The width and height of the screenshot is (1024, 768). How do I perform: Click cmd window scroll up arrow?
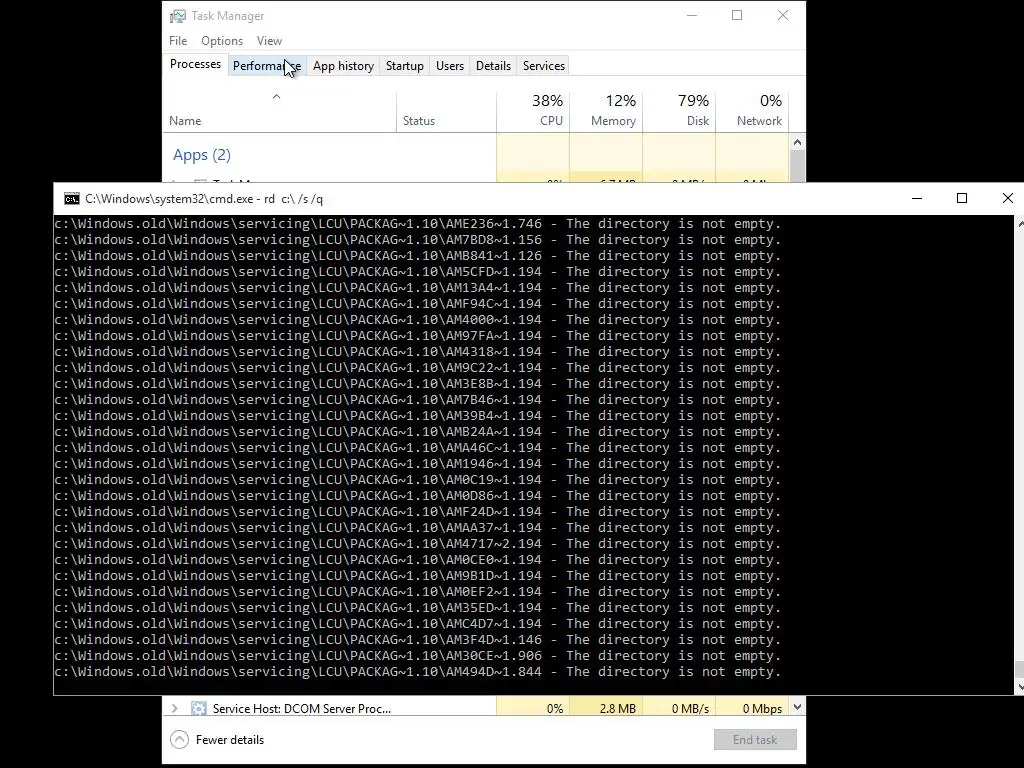point(1019,223)
